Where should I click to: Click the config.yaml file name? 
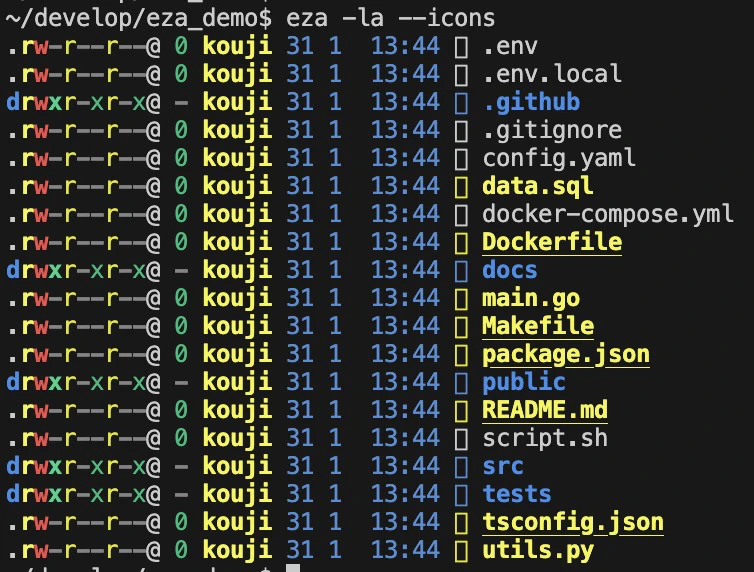559,159
